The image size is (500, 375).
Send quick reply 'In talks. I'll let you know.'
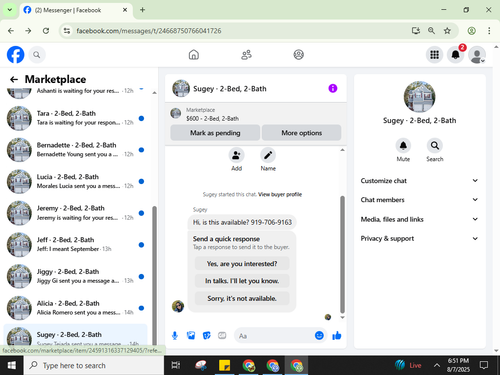click(x=242, y=281)
